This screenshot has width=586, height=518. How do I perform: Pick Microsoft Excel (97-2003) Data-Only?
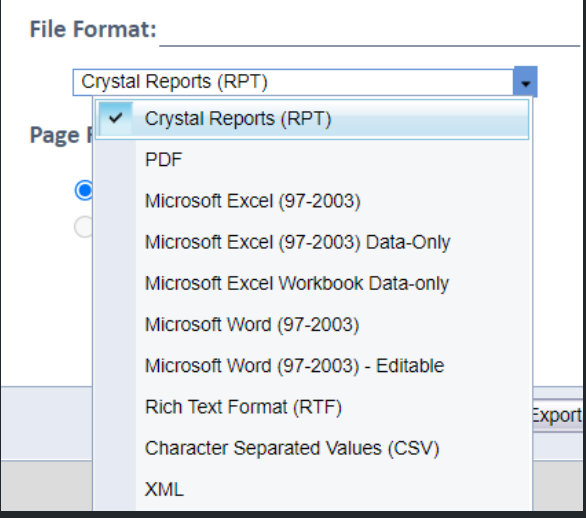(312, 242)
